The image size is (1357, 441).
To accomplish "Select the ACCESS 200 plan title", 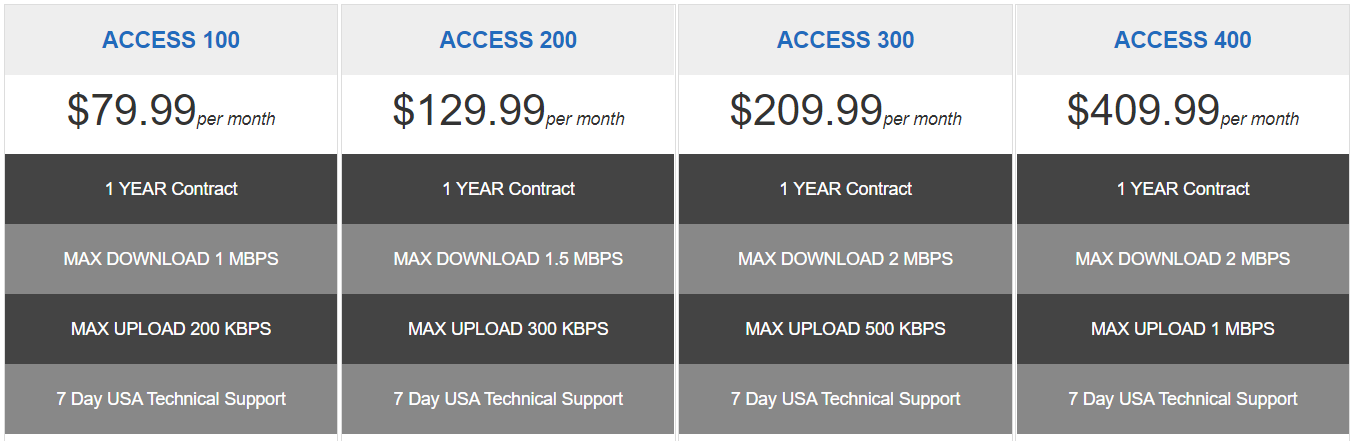I will 508,40.
